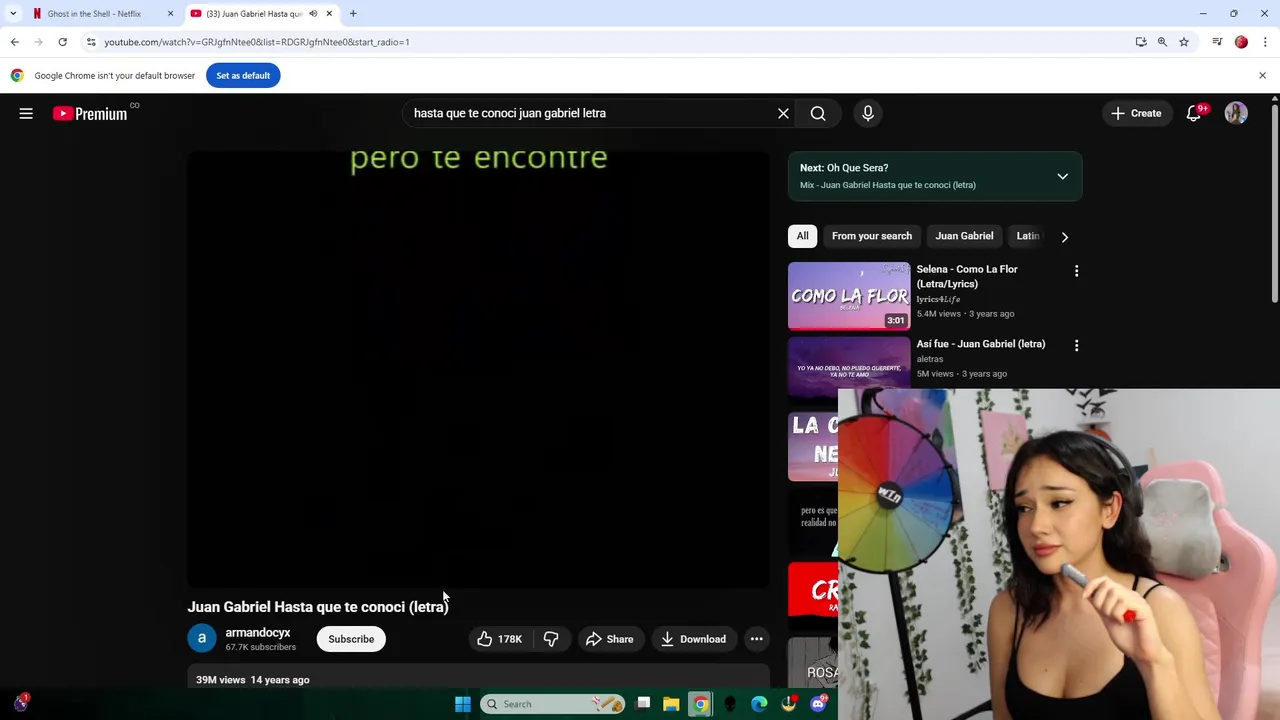Image resolution: width=1280 pixels, height=720 pixels.
Task: Show more filter chips with right arrow
Action: (x=1065, y=237)
